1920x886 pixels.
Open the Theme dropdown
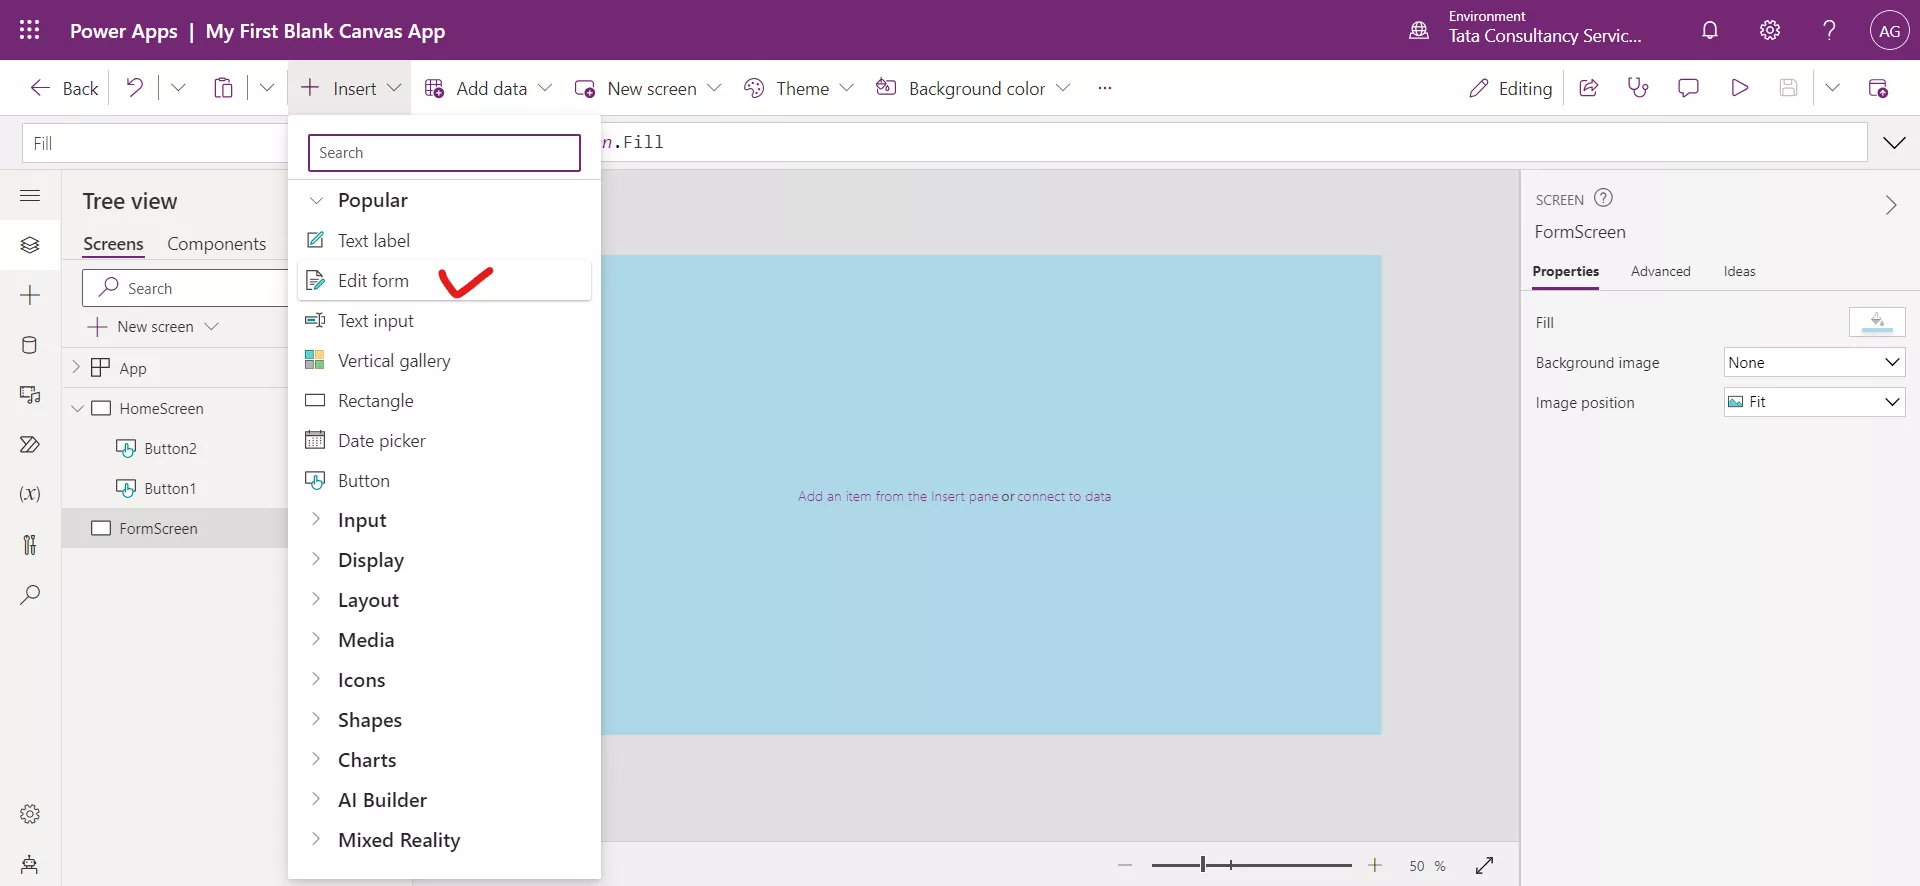pos(799,88)
